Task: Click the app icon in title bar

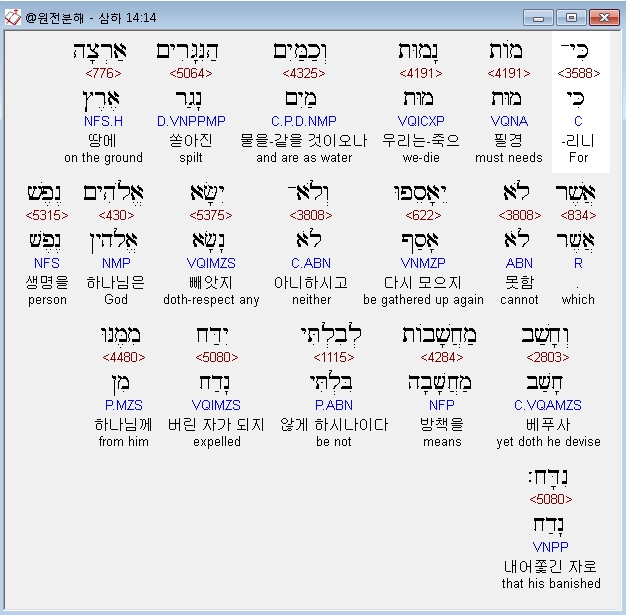Action: point(12,17)
